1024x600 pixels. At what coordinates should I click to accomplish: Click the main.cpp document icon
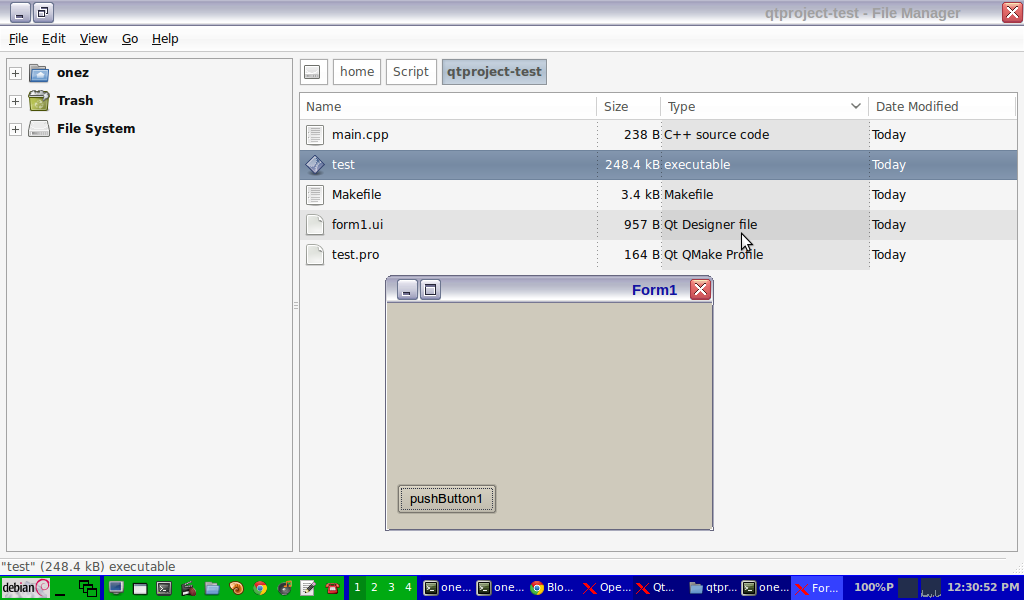pos(315,134)
